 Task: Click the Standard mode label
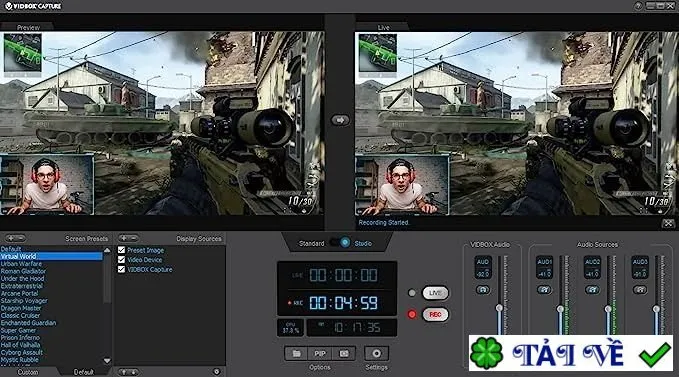tap(311, 243)
